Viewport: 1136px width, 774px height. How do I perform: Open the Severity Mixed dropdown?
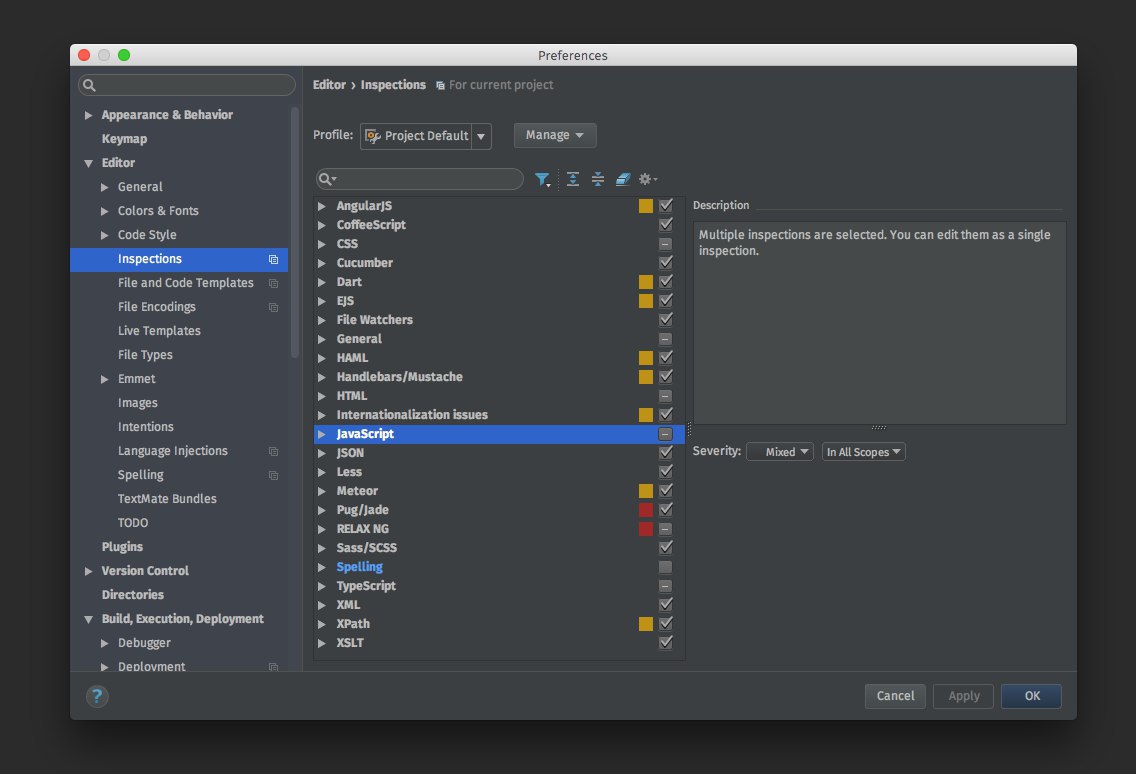click(x=780, y=452)
